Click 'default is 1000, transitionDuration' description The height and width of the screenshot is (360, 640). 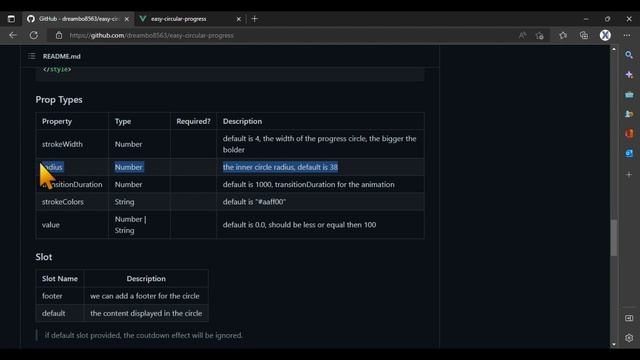point(309,184)
